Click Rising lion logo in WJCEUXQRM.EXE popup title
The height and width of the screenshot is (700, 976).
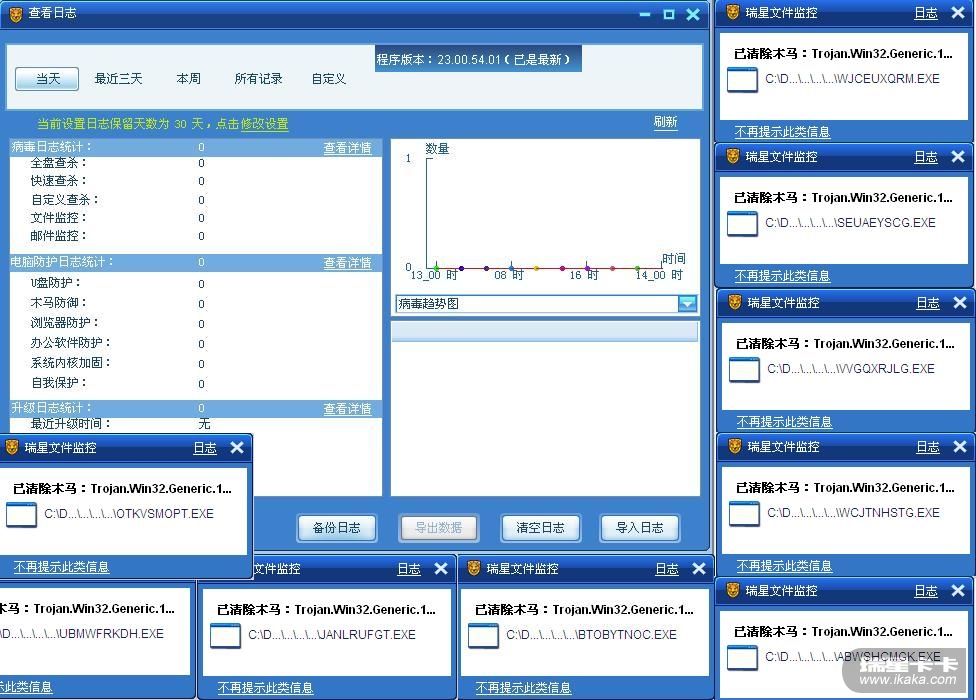pyautogui.click(x=733, y=12)
